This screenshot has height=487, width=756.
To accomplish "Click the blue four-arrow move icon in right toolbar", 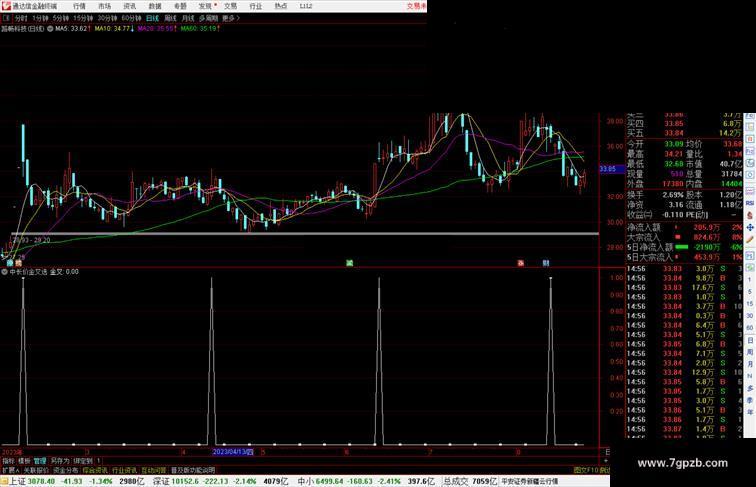I will [750, 227].
